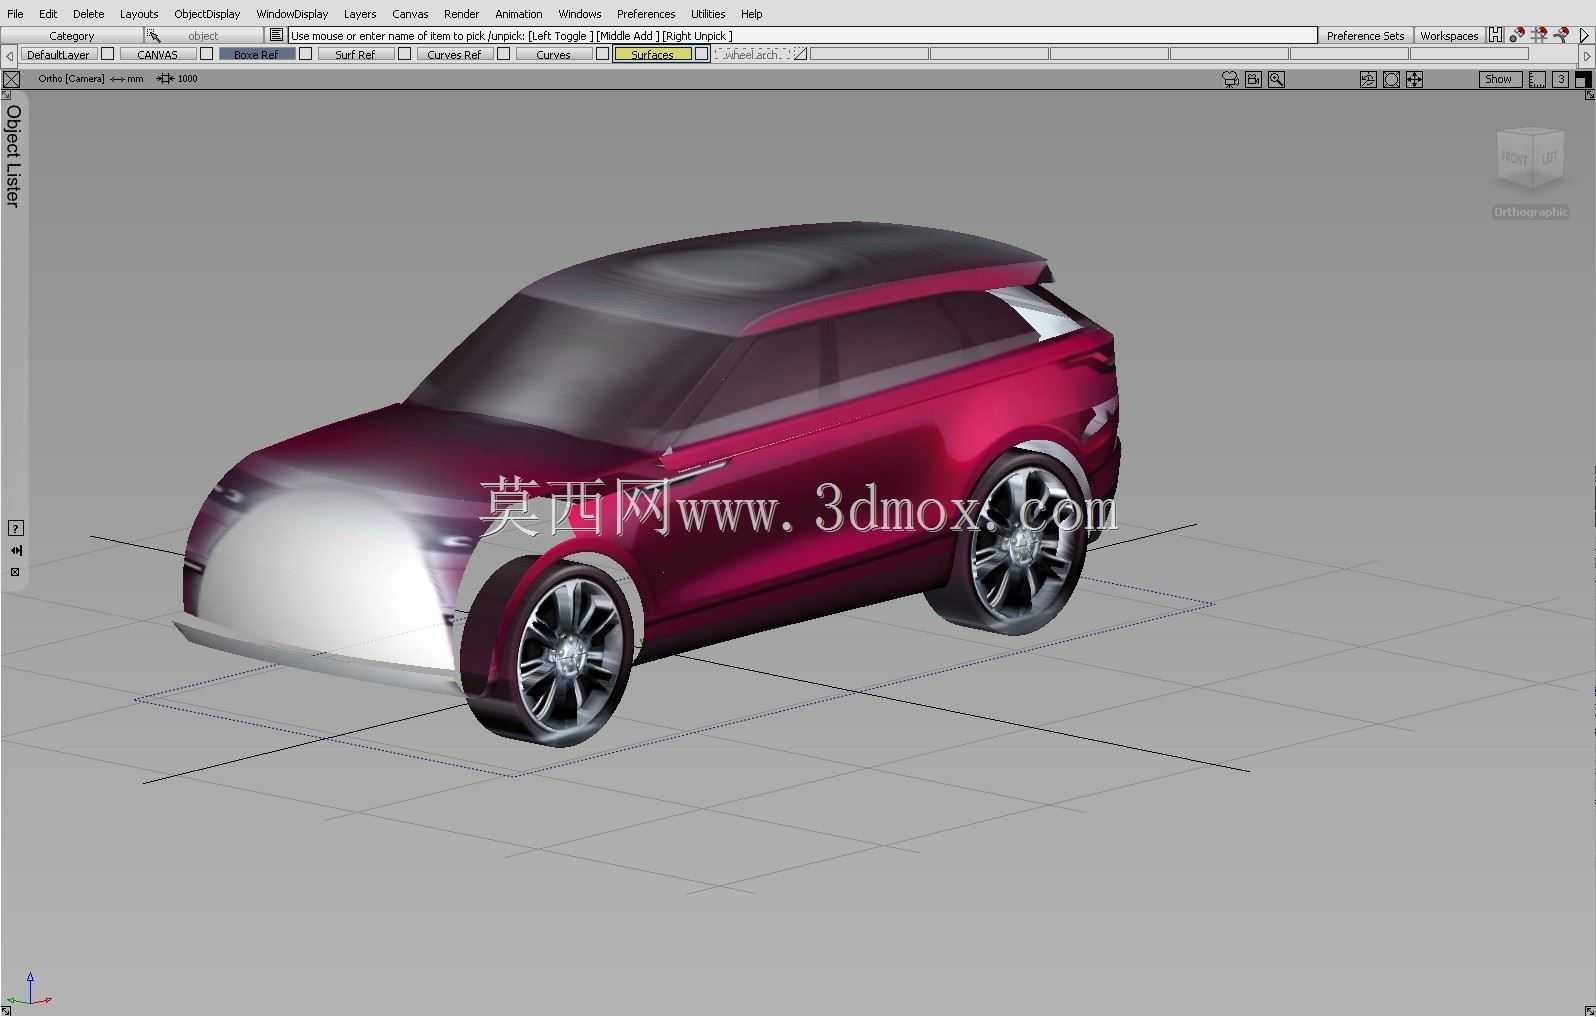Click the perspective units mm icon
Screen dimensions: 1596x1017
pyautogui.click(x=126, y=79)
